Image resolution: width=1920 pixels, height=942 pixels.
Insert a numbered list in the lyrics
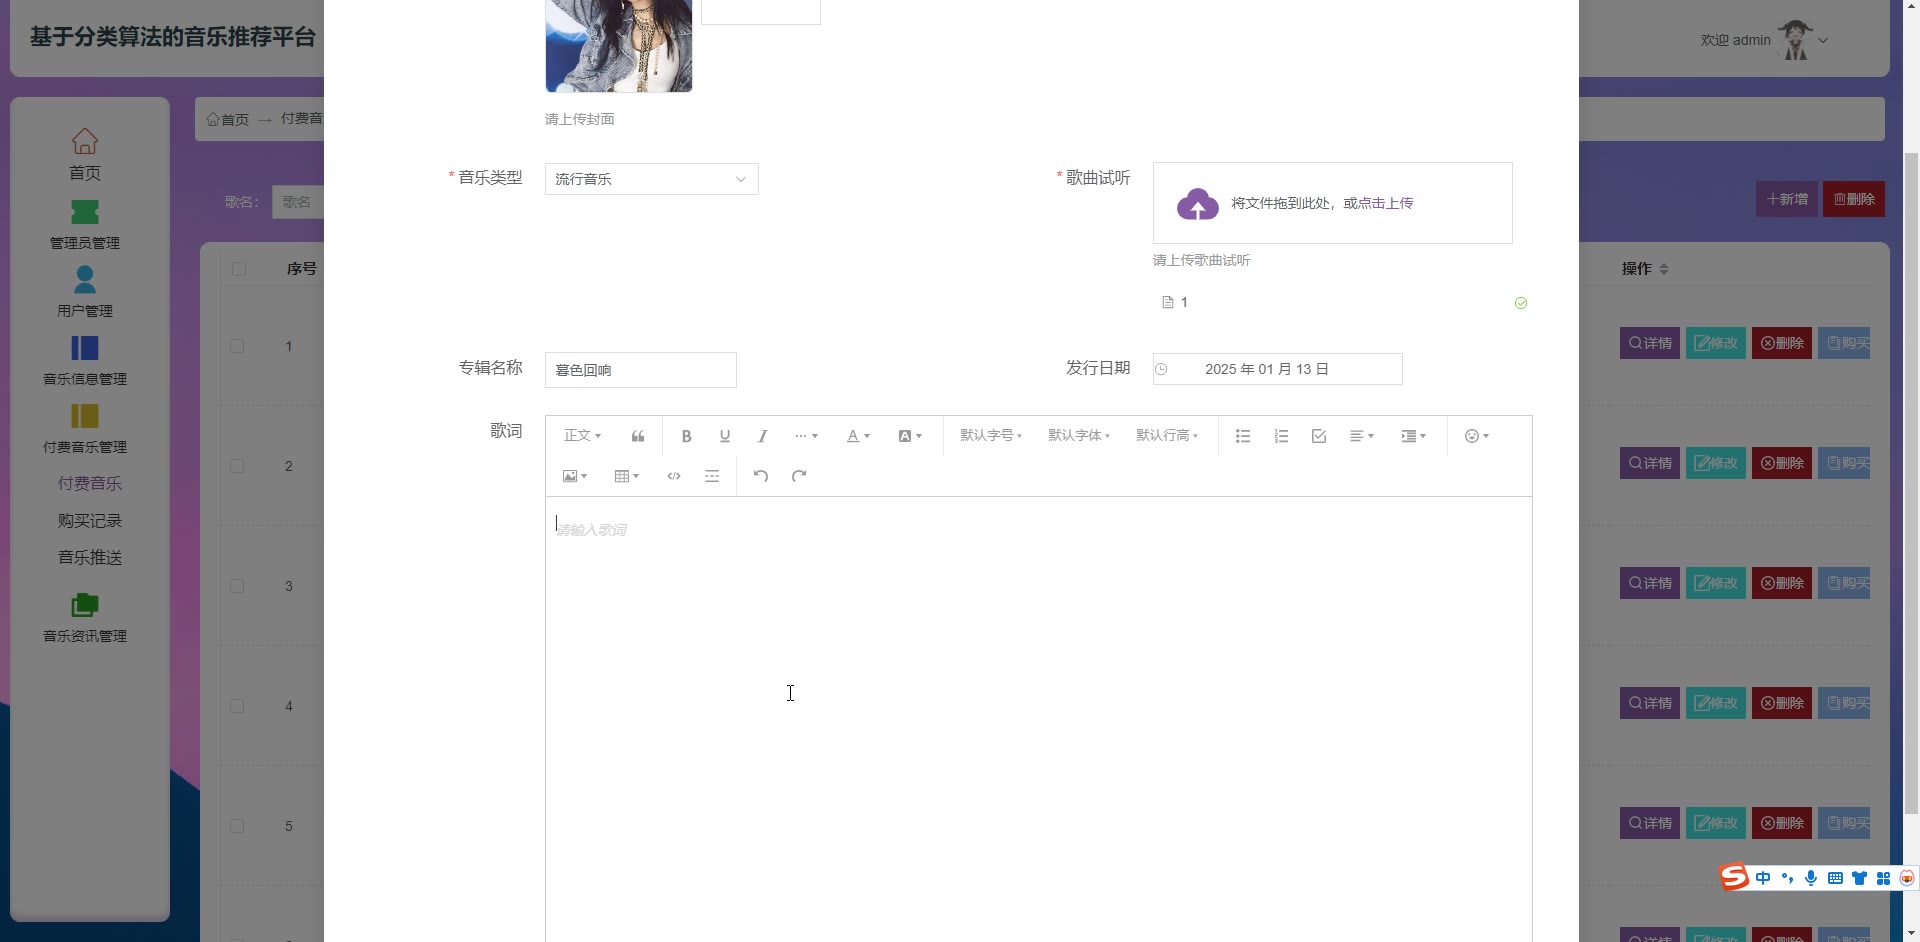pos(1281,436)
